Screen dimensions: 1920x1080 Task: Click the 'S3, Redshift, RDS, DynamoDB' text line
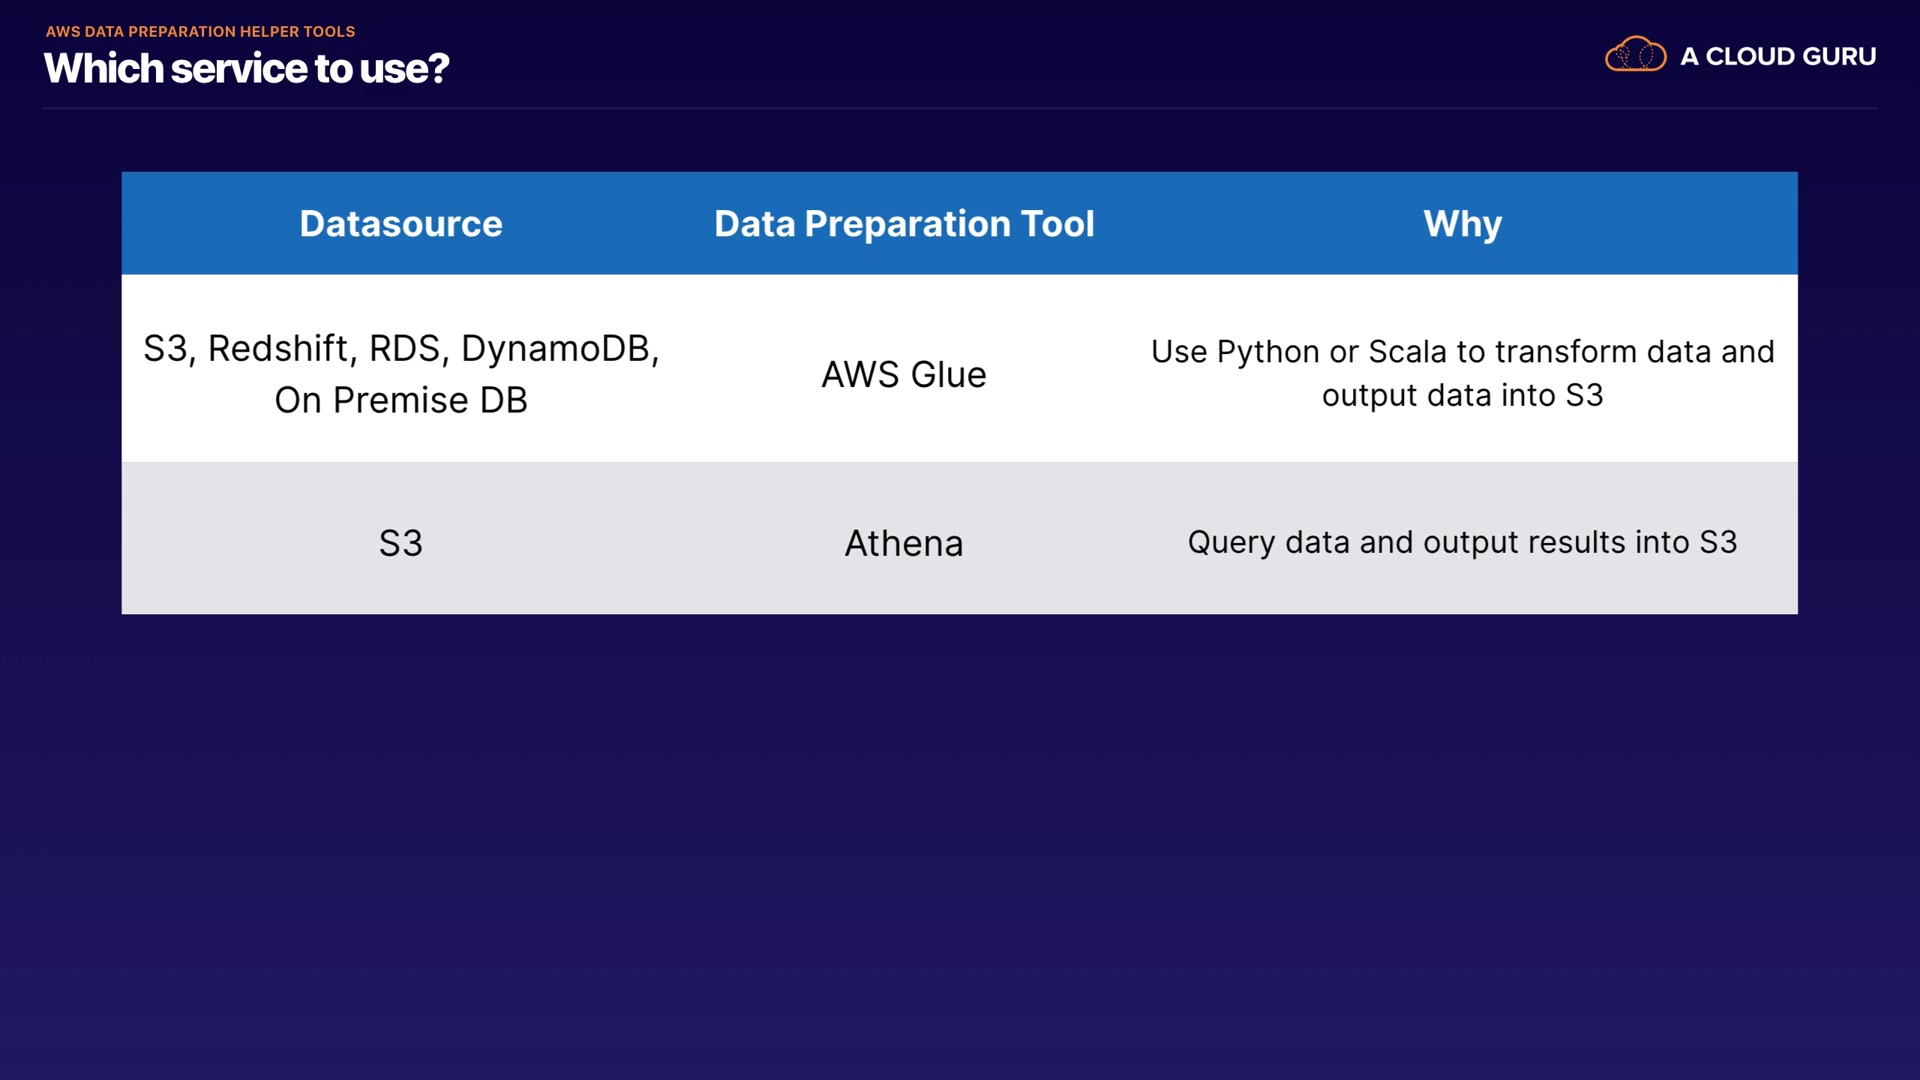click(400, 349)
